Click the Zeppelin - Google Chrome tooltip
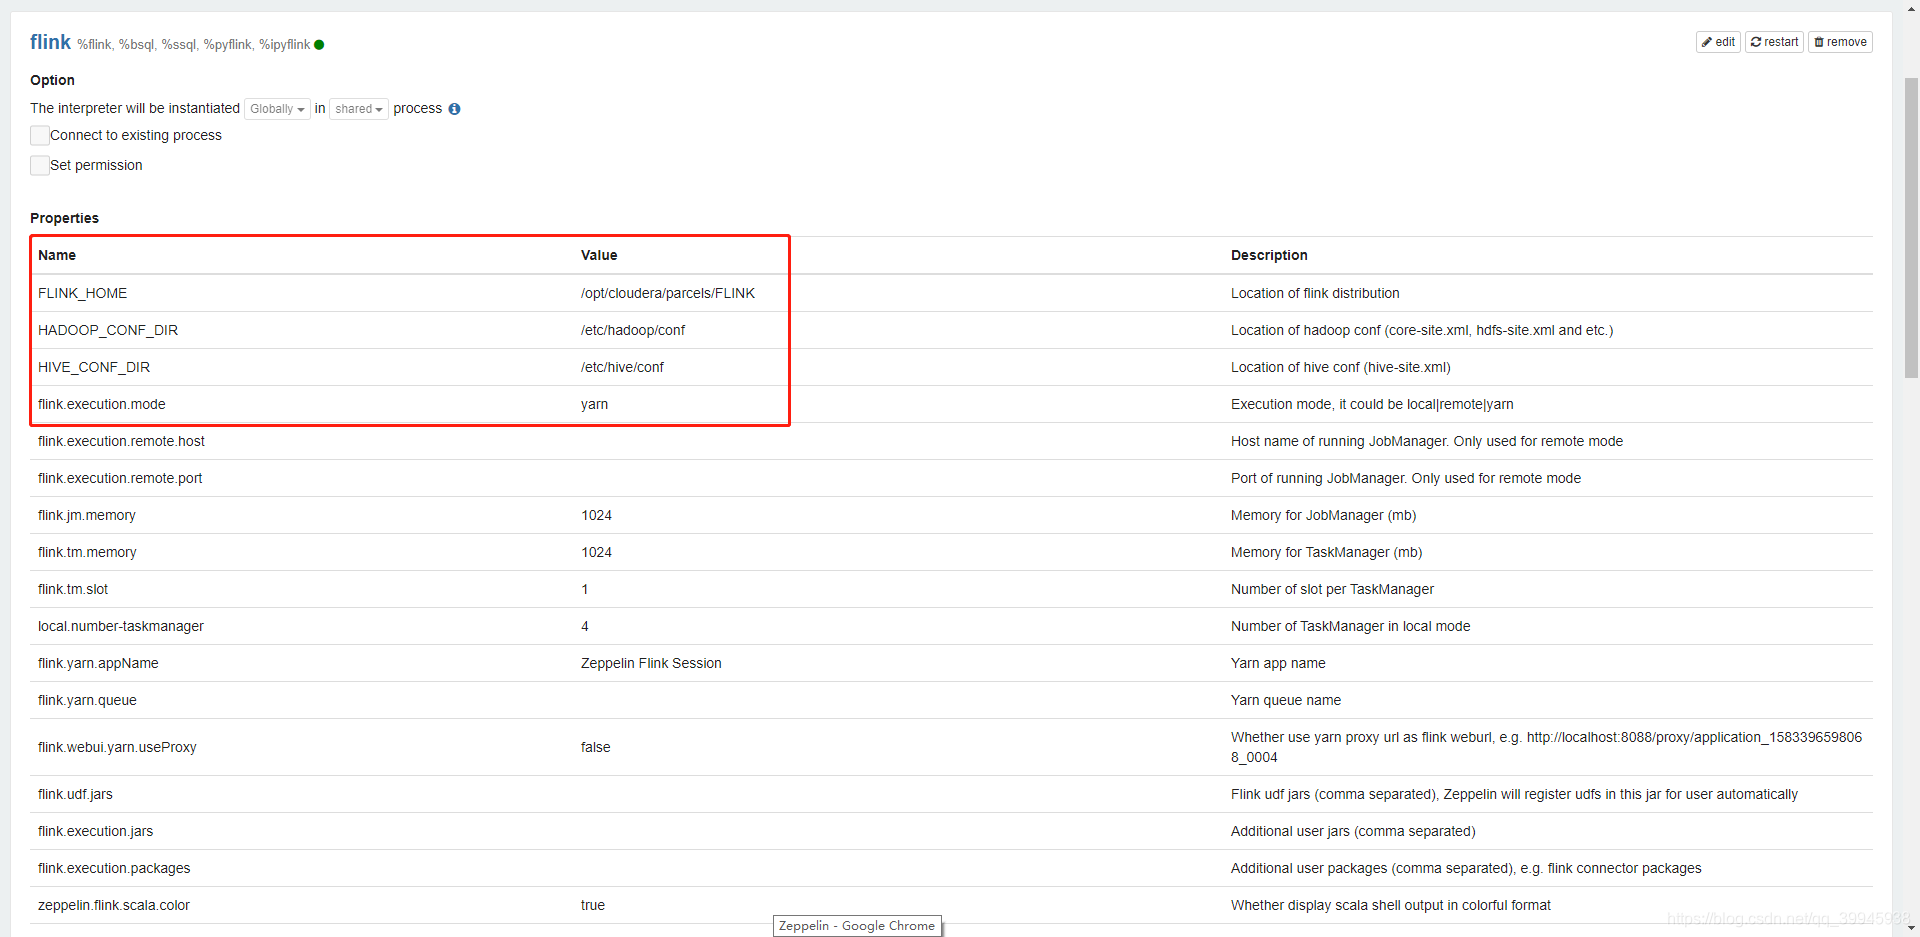The width and height of the screenshot is (1920, 937). (x=857, y=926)
